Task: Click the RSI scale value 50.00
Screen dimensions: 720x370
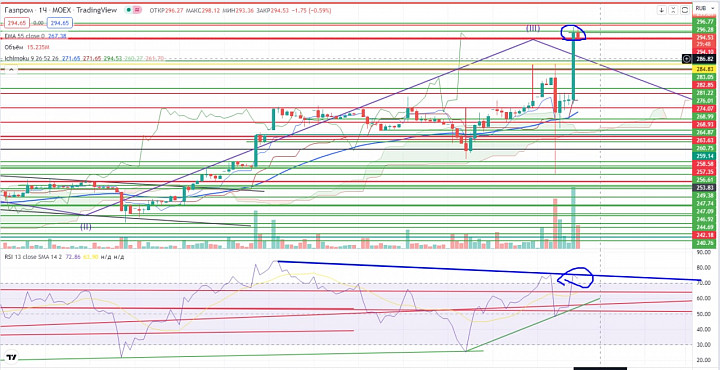Action: [x=703, y=314]
